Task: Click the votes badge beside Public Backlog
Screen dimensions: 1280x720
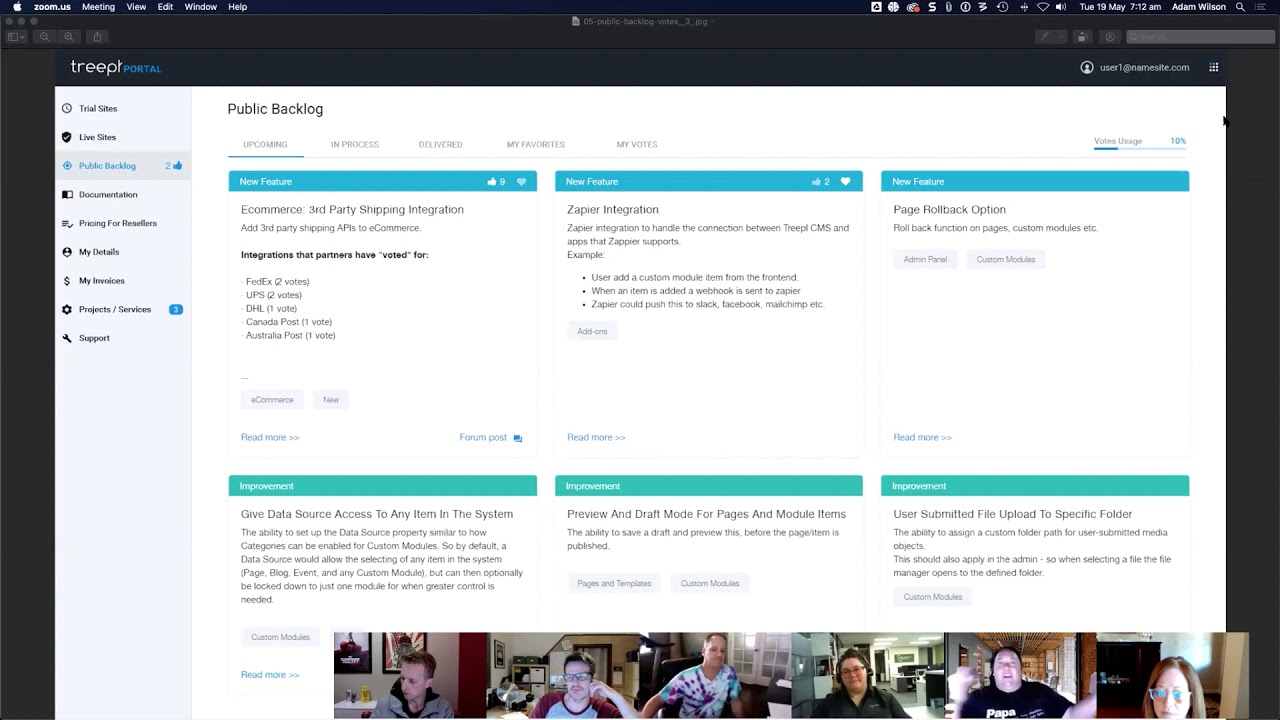Action: coord(174,166)
